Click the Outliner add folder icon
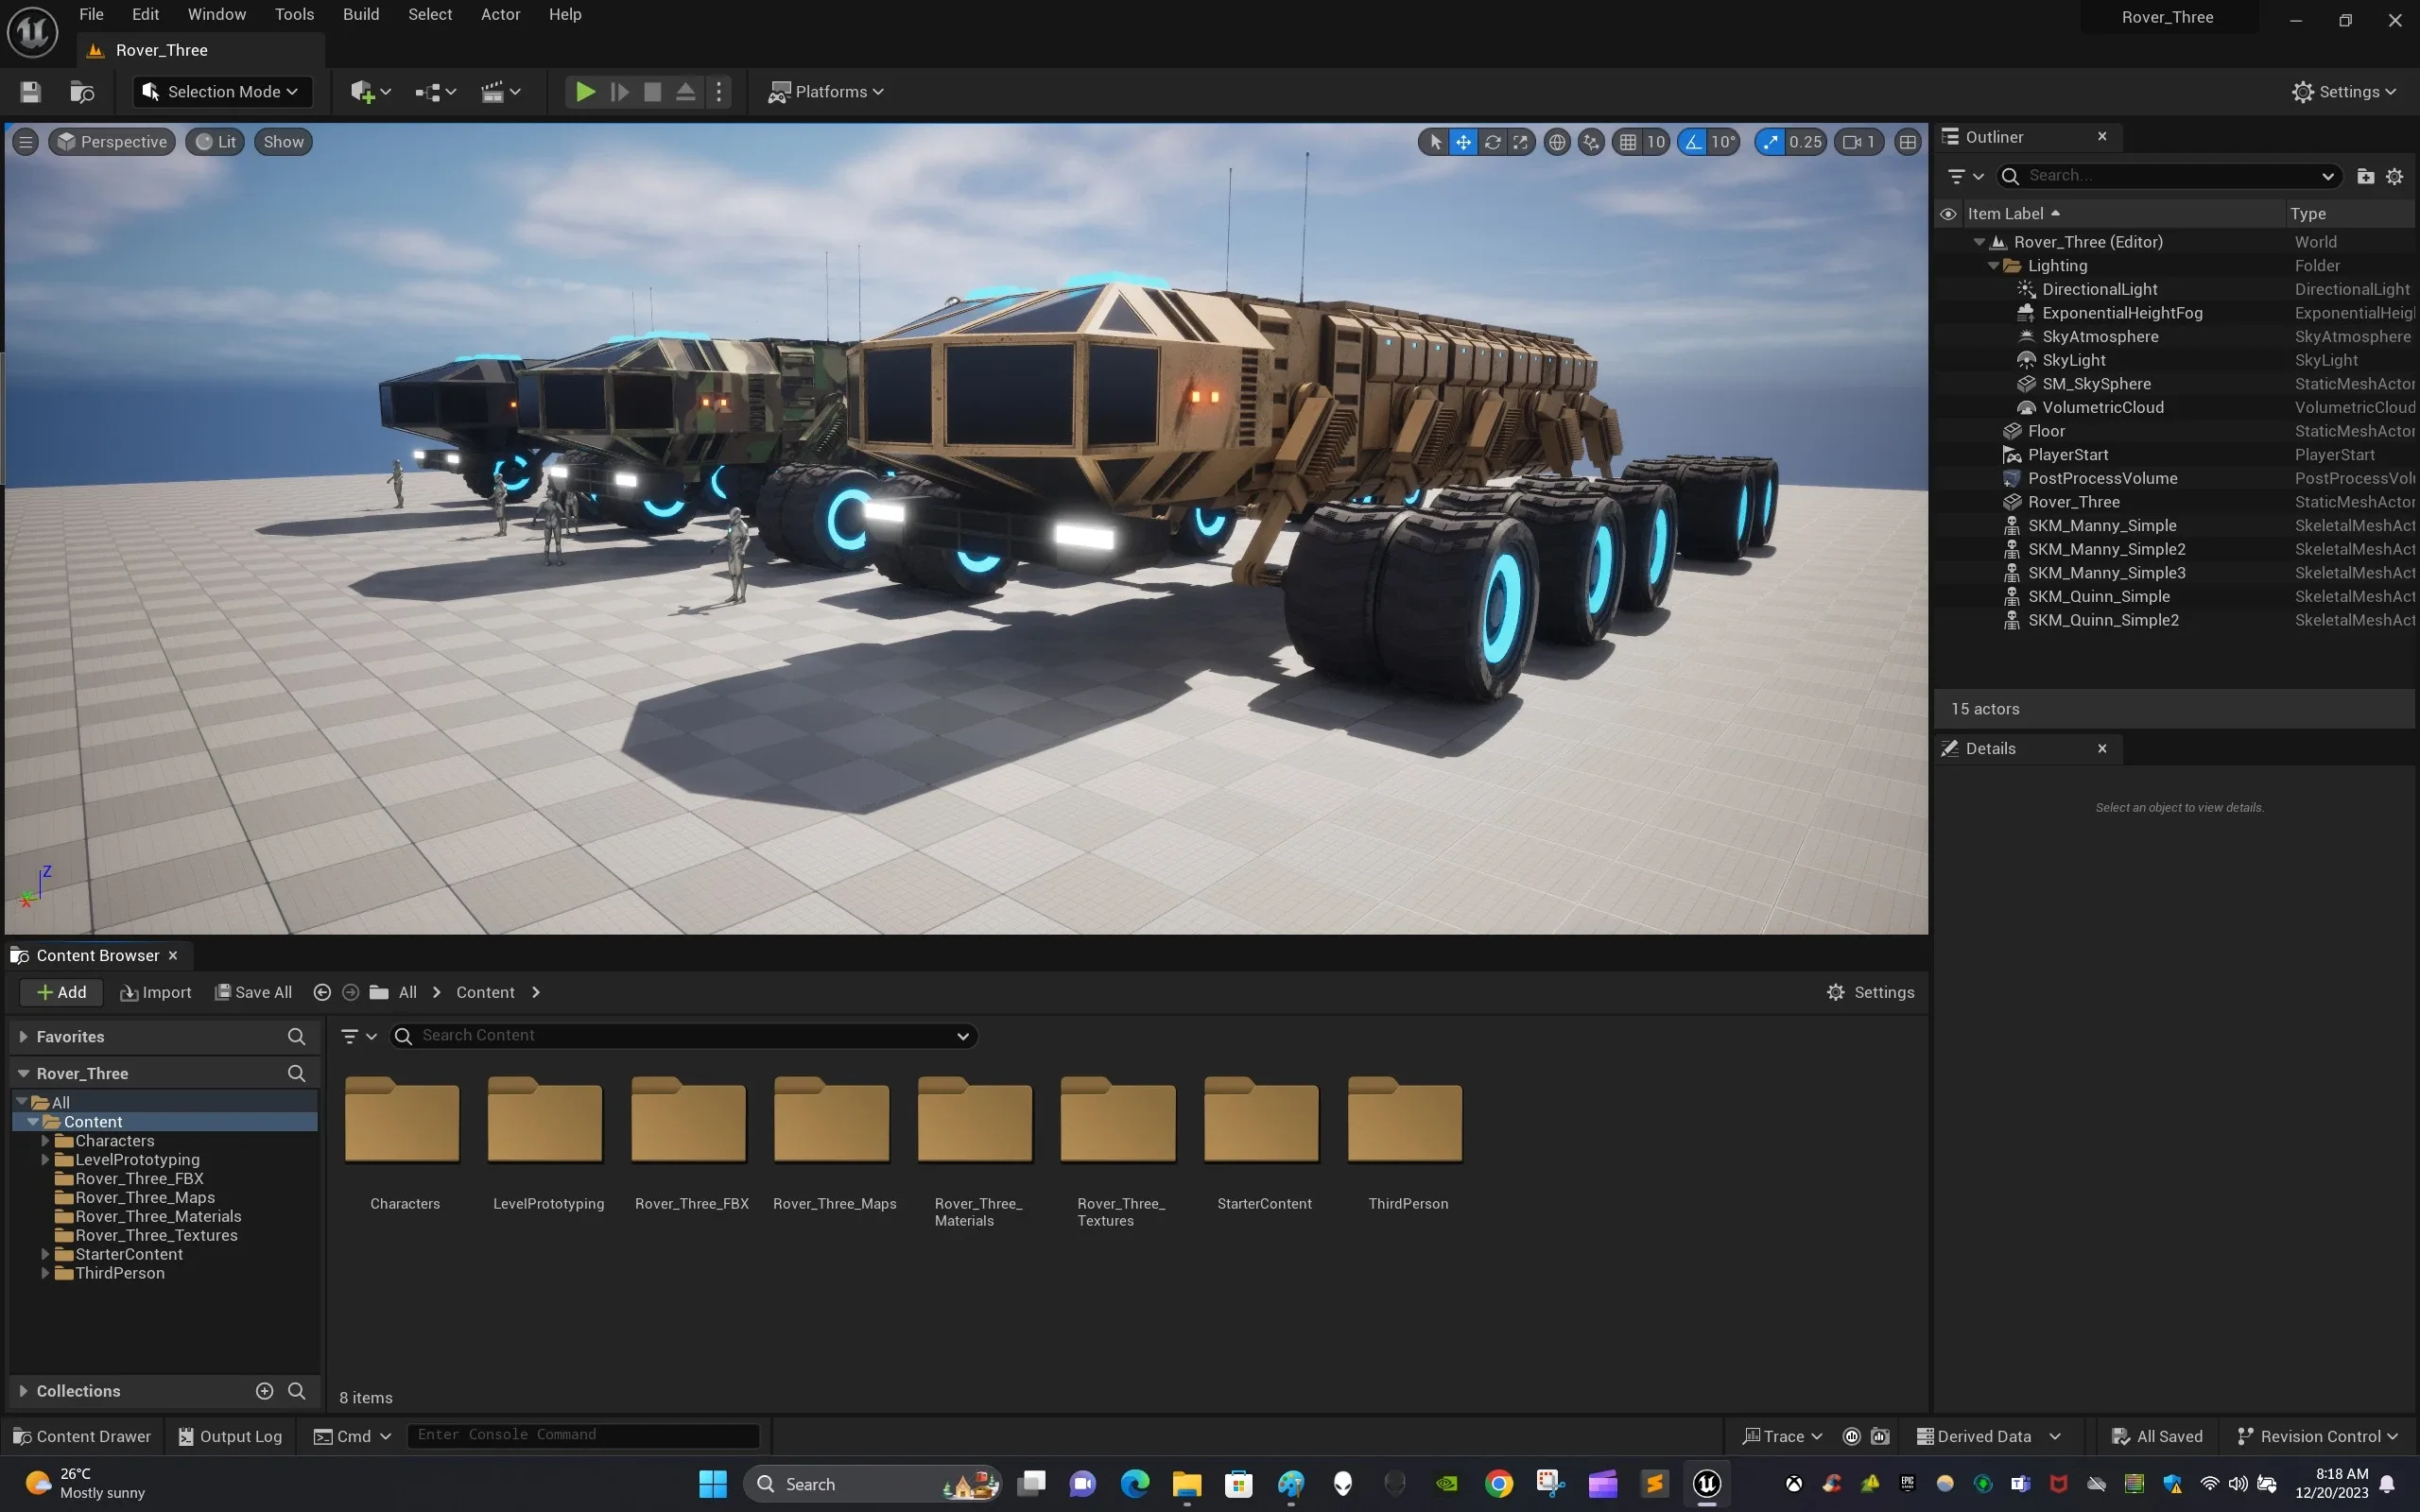The height and width of the screenshot is (1512, 2420). (x=2365, y=176)
